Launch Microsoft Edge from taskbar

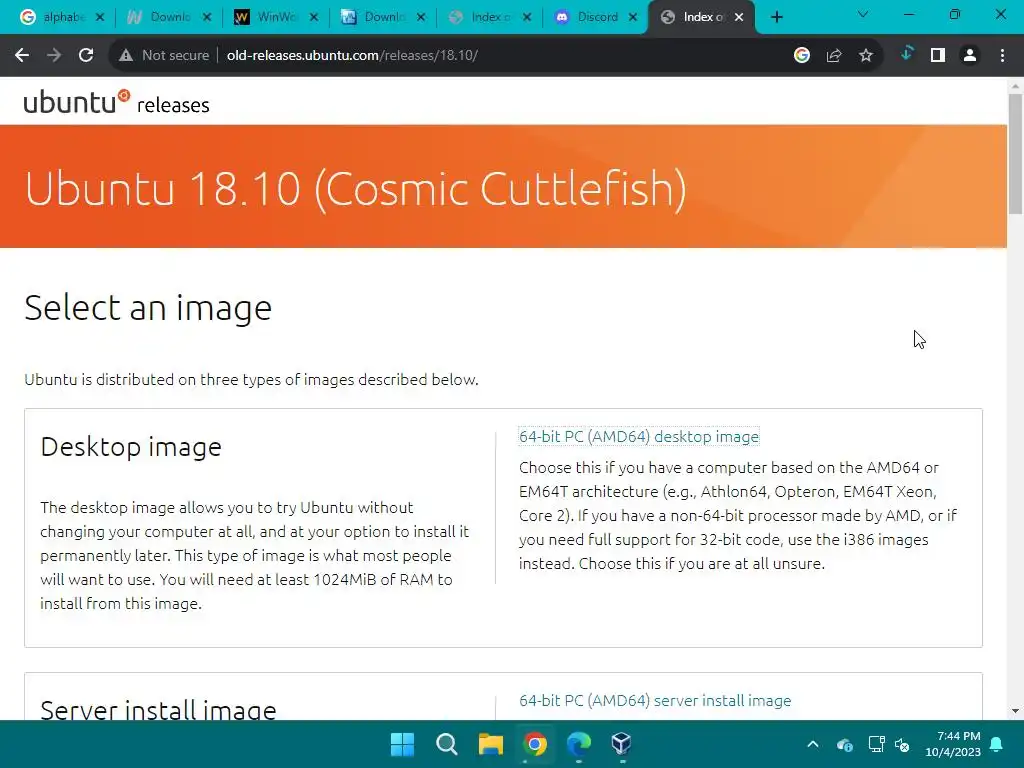point(579,744)
